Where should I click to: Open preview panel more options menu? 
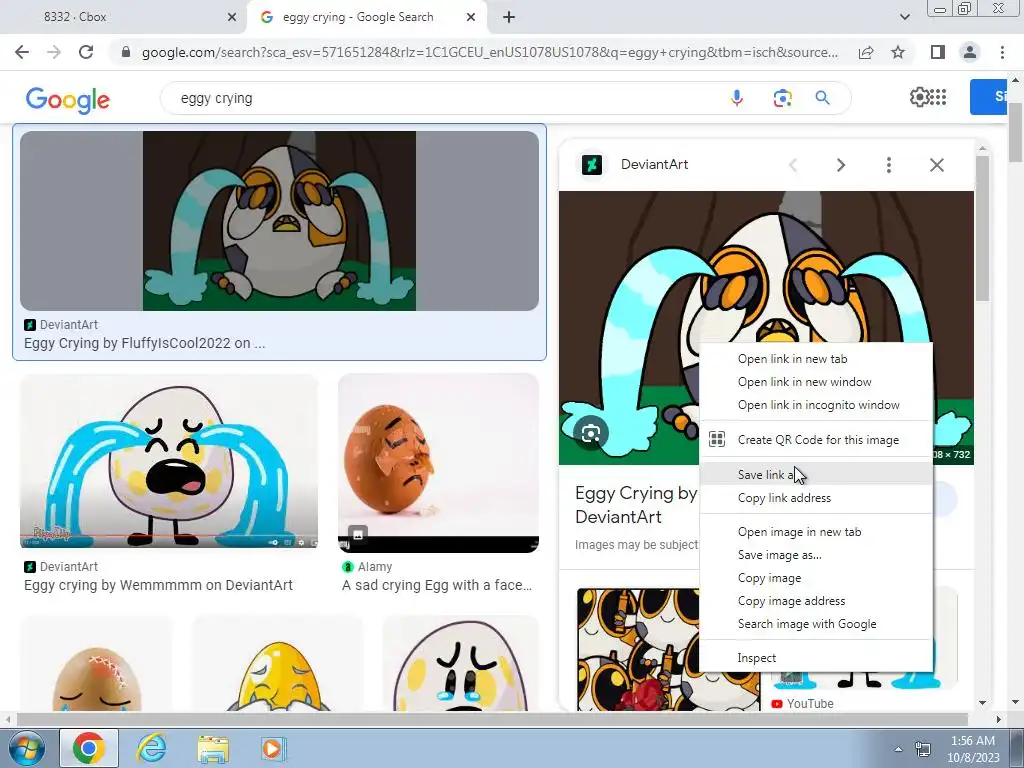pos(889,165)
